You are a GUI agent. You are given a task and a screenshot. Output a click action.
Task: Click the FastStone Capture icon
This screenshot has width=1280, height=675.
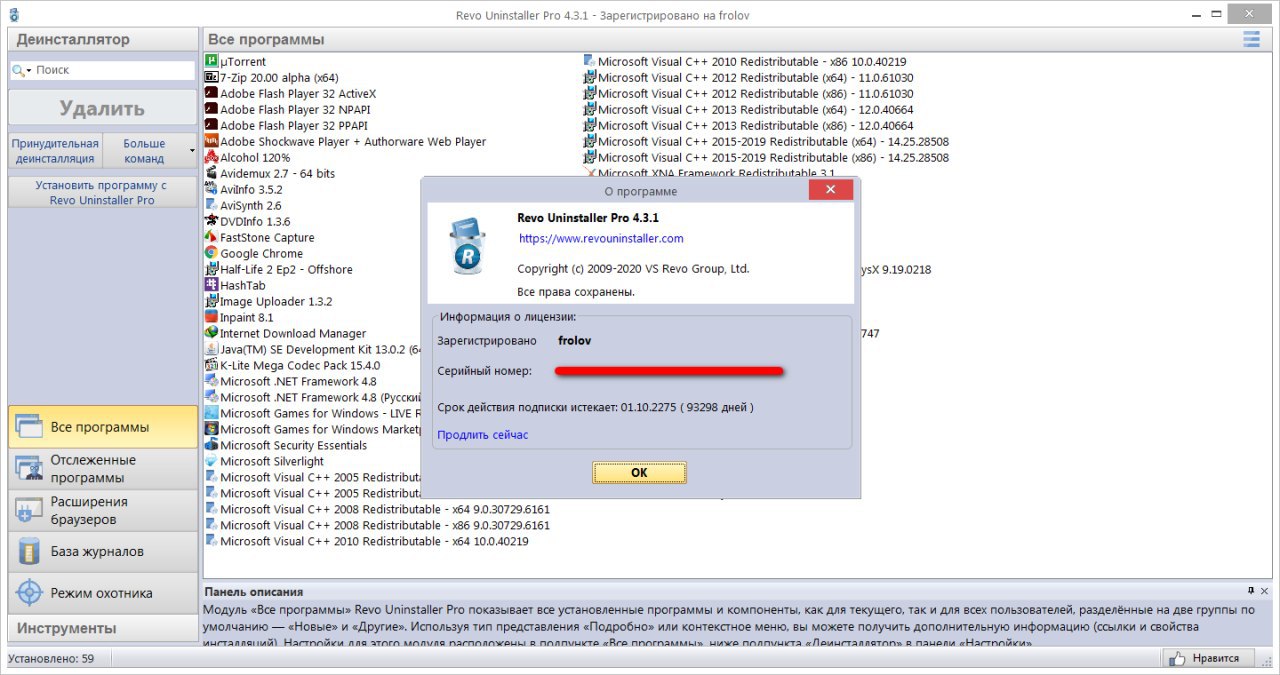pos(211,237)
